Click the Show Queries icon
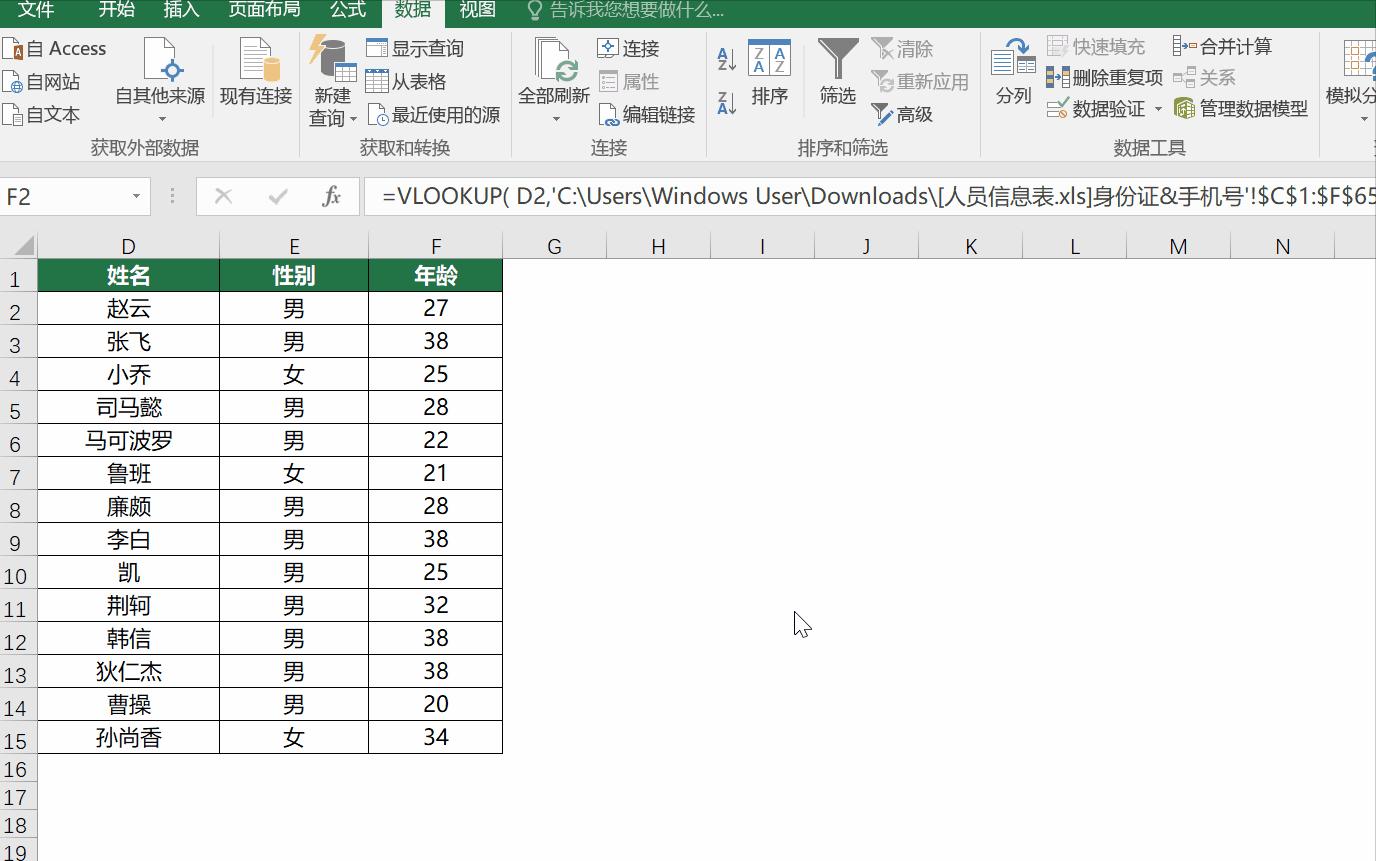1376x861 pixels. (376, 48)
